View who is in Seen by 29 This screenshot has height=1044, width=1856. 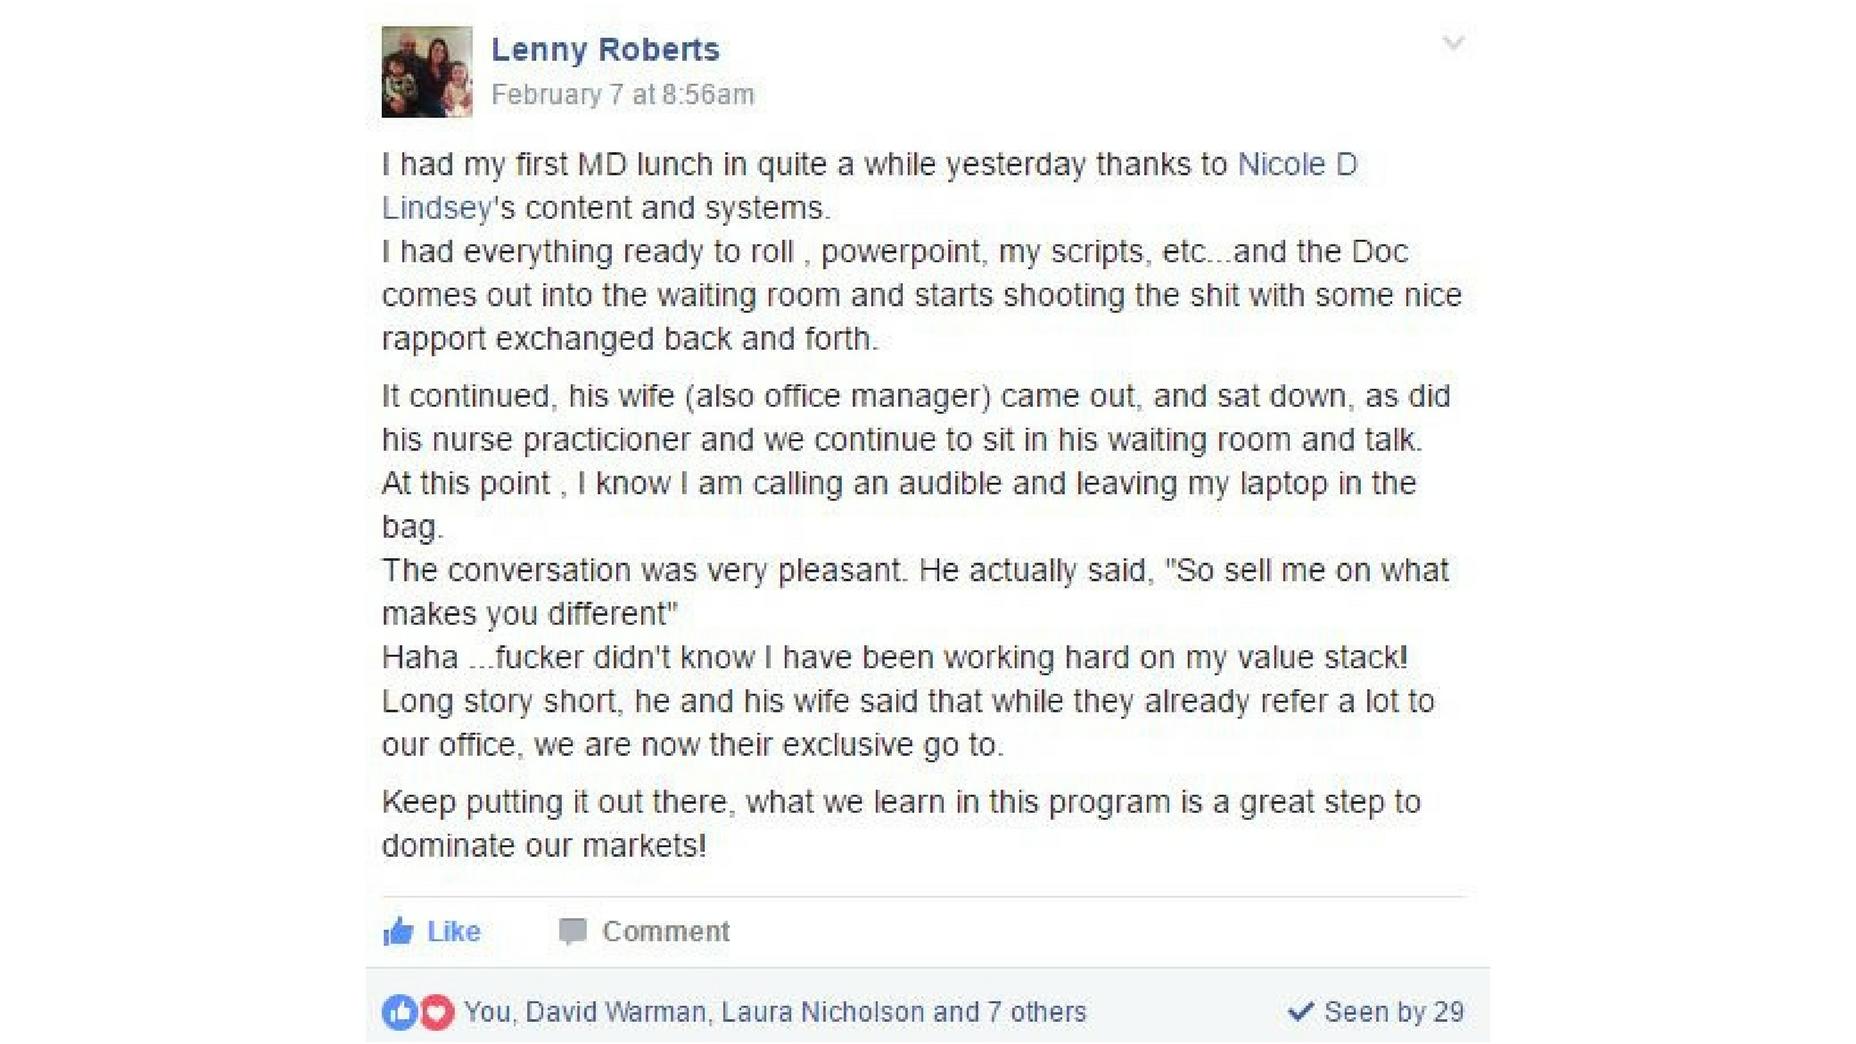tap(1394, 1012)
